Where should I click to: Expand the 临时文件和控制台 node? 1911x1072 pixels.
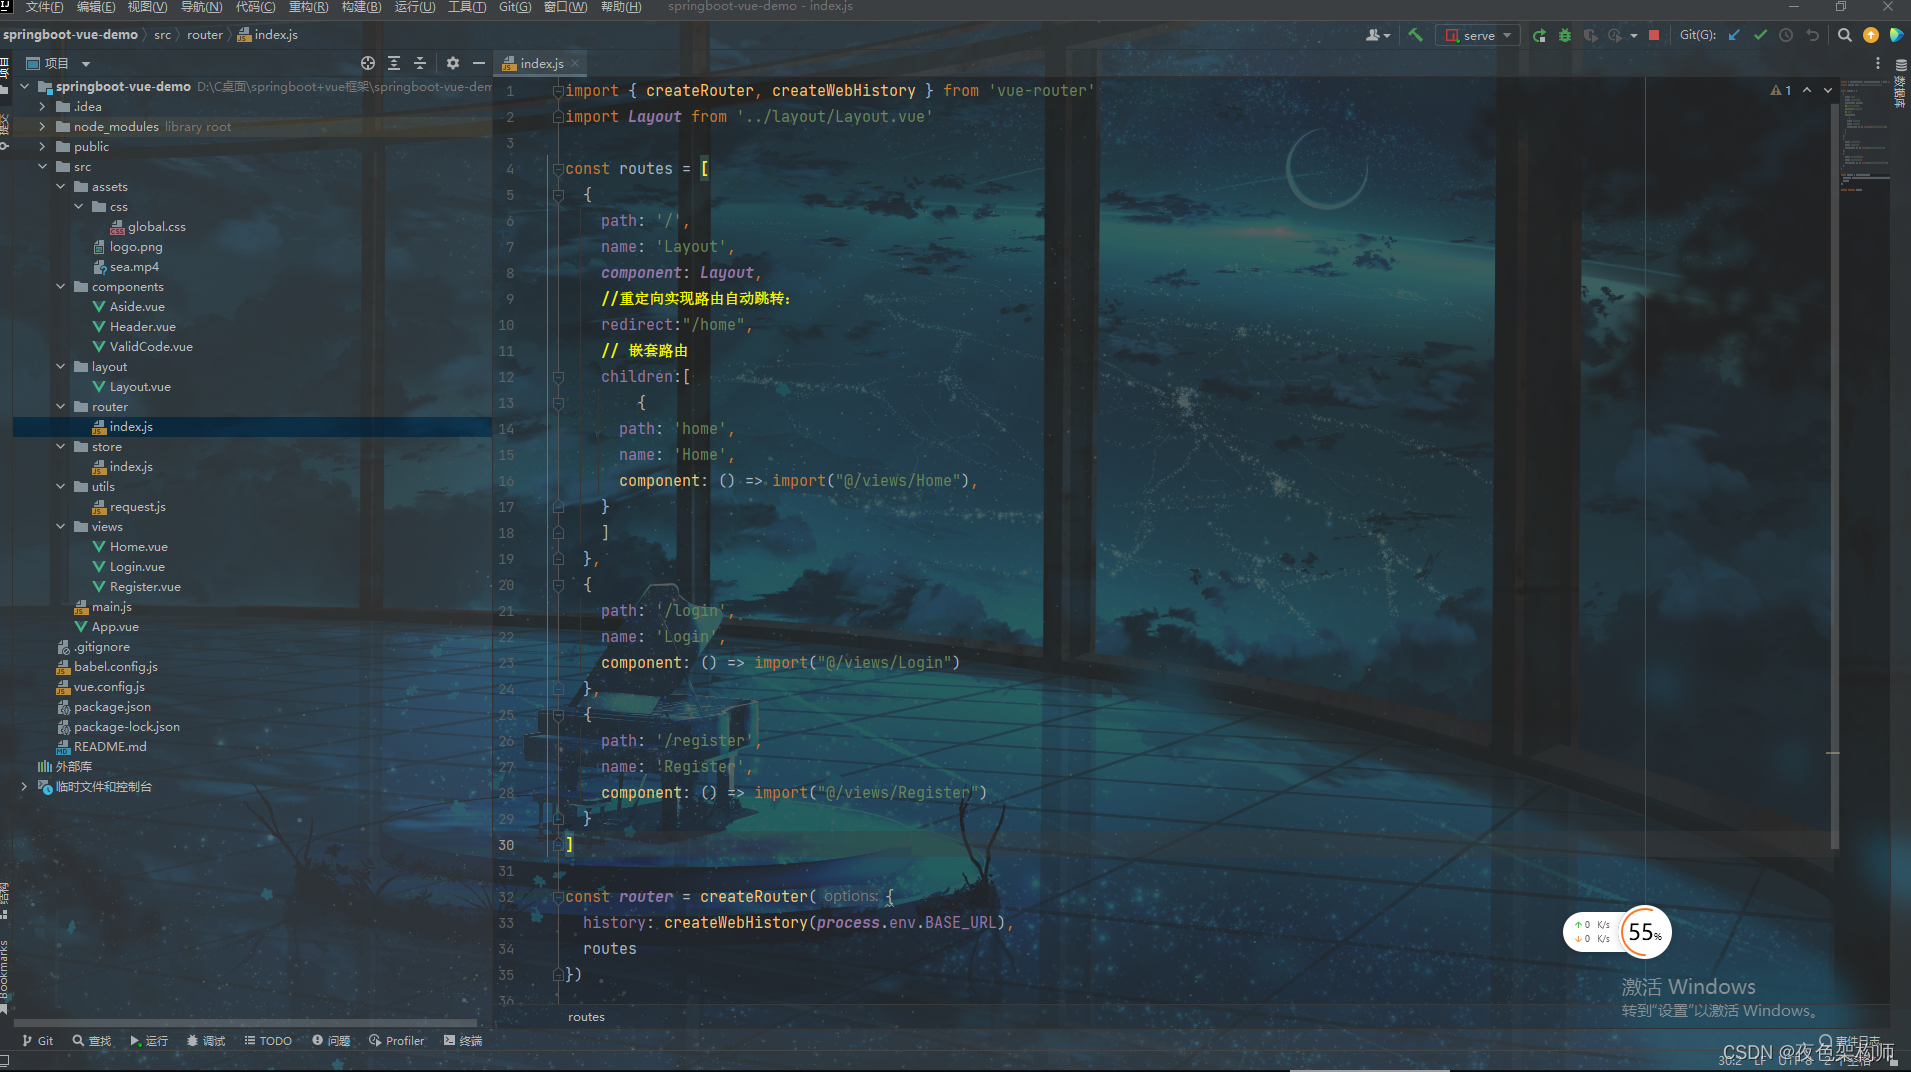pyautogui.click(x=24, y=787)
